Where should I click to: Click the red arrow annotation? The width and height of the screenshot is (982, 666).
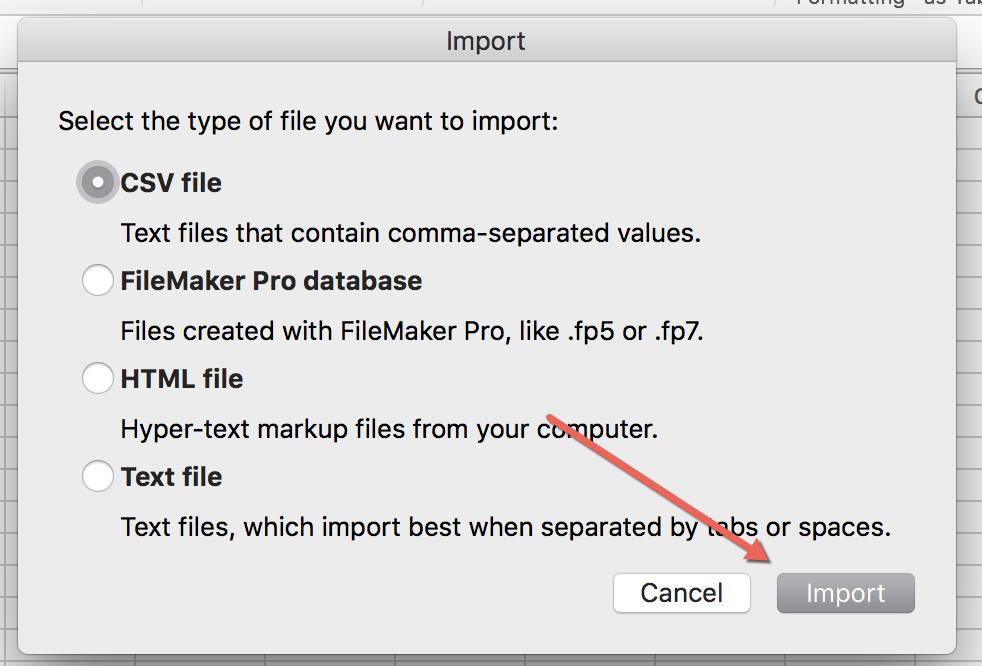[658, 489]
